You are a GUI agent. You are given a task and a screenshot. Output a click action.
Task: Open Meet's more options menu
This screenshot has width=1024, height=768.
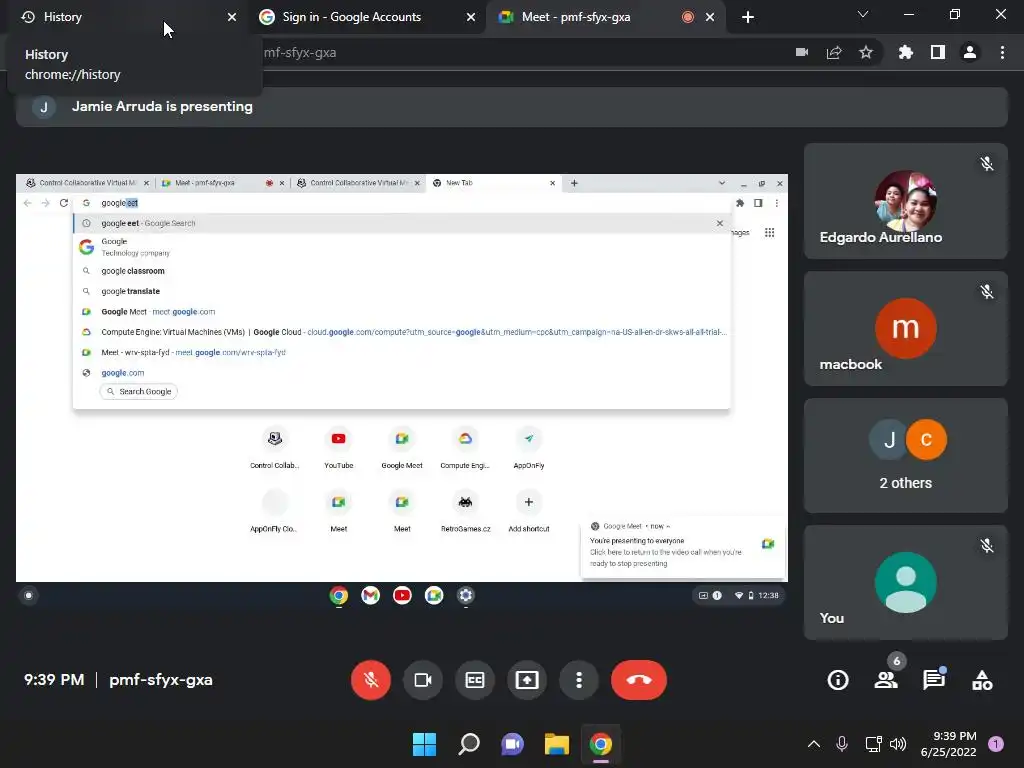click(579, 680)
